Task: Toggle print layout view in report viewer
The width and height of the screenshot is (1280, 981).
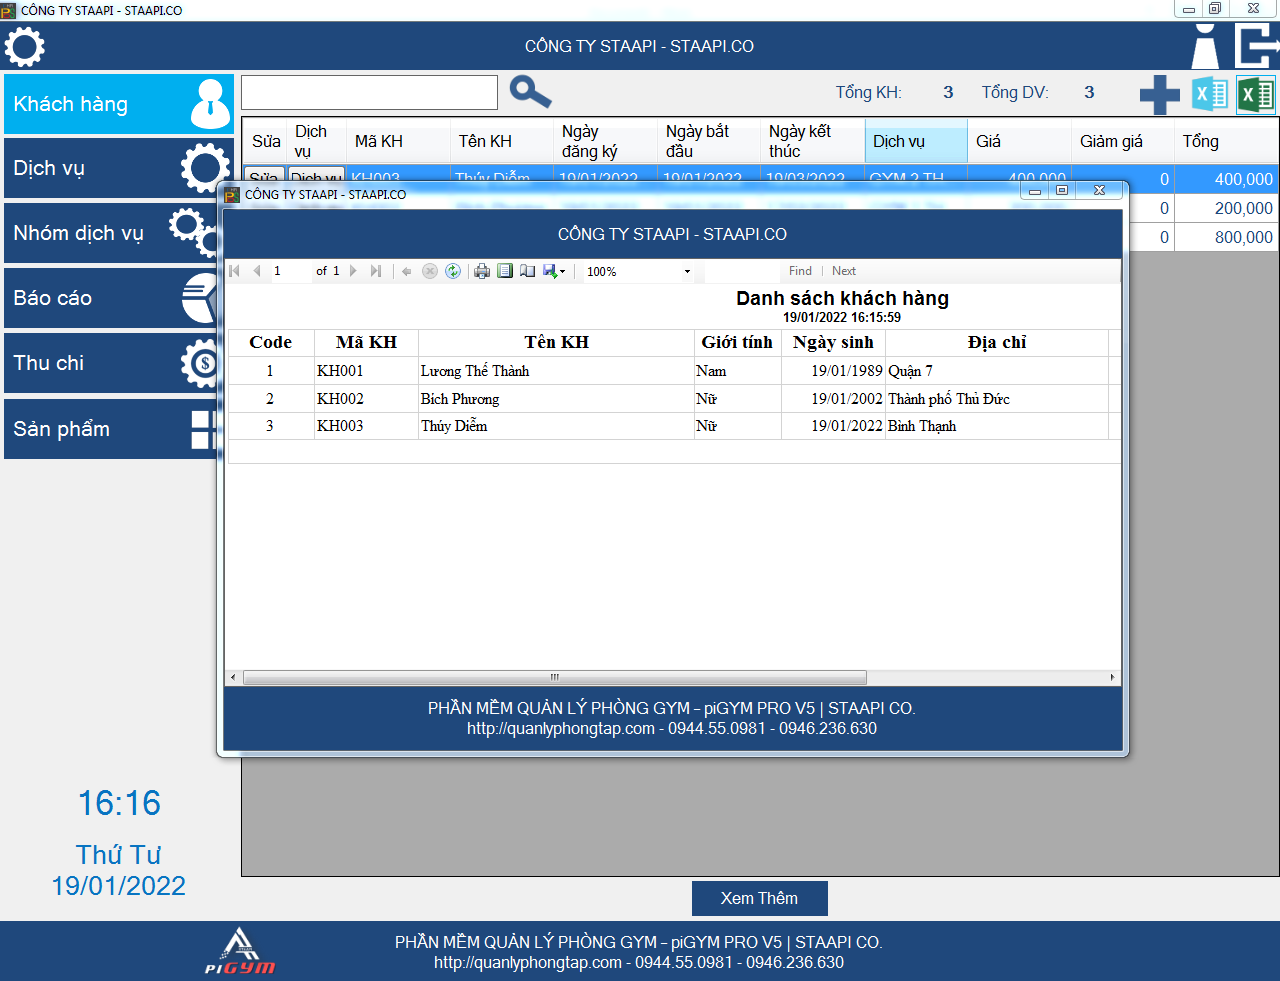Action: click(505, 271)
